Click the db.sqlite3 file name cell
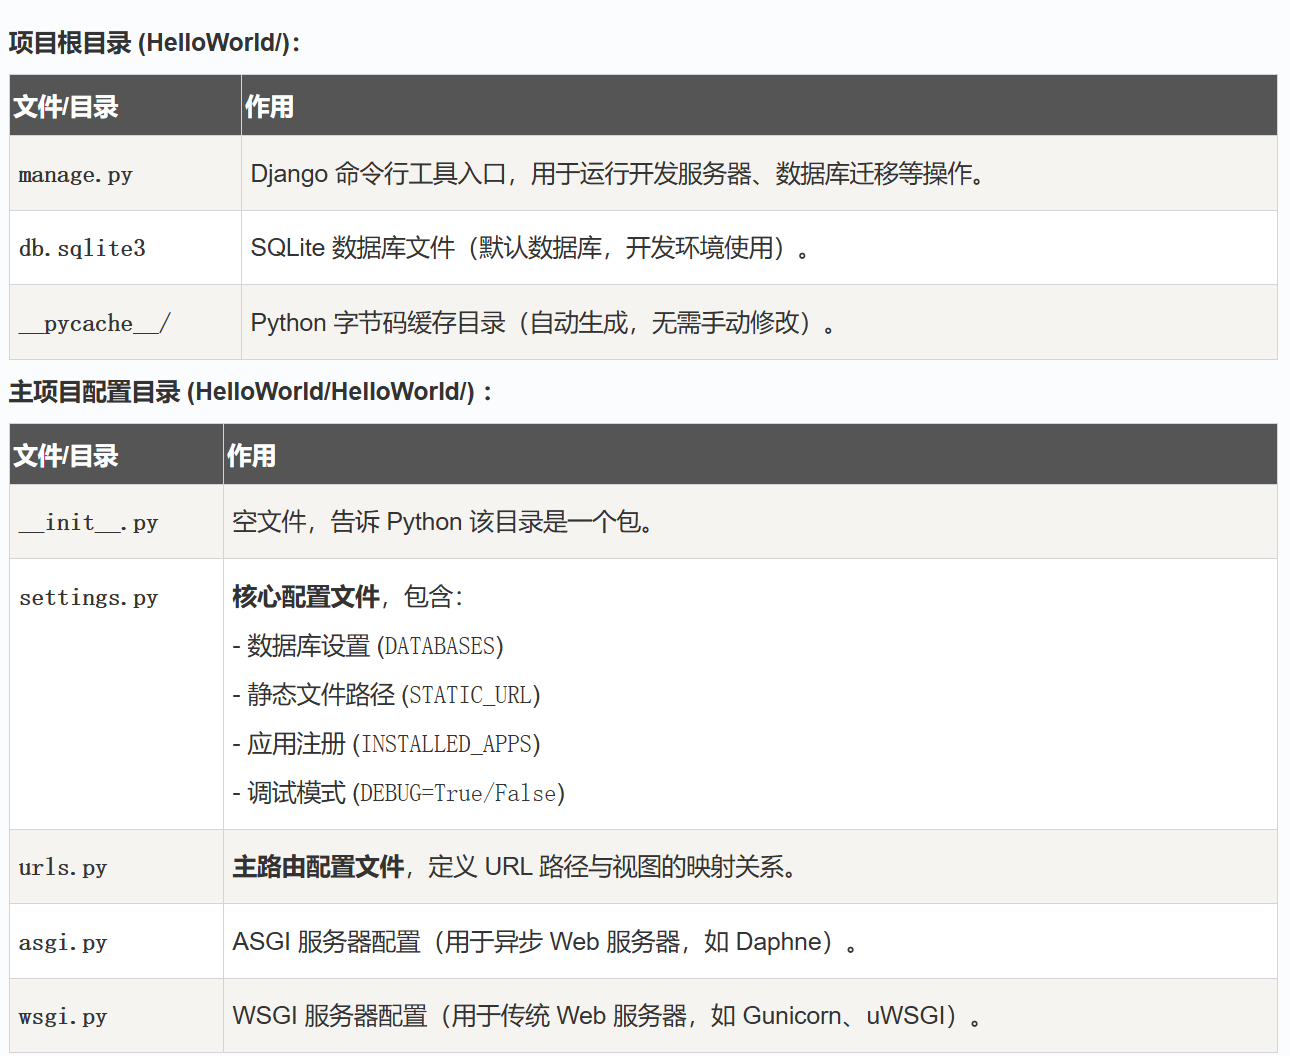 [82, 249]
